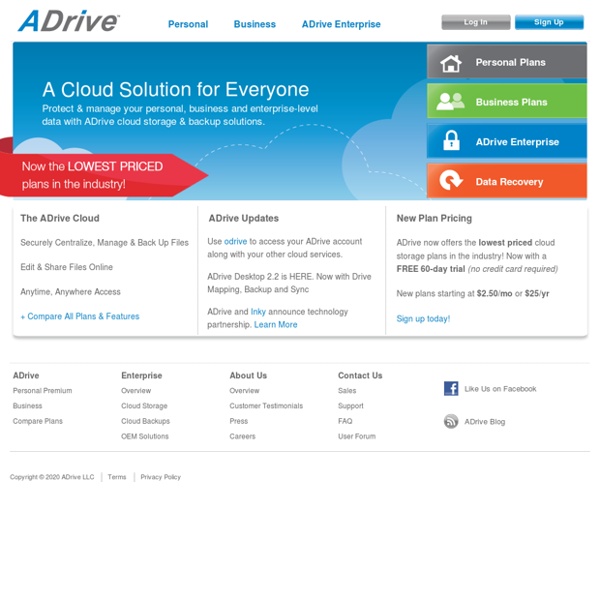This screenshot has height=600, width=600.
Task: Open the User Forum footer link
Action: (357, 436)
